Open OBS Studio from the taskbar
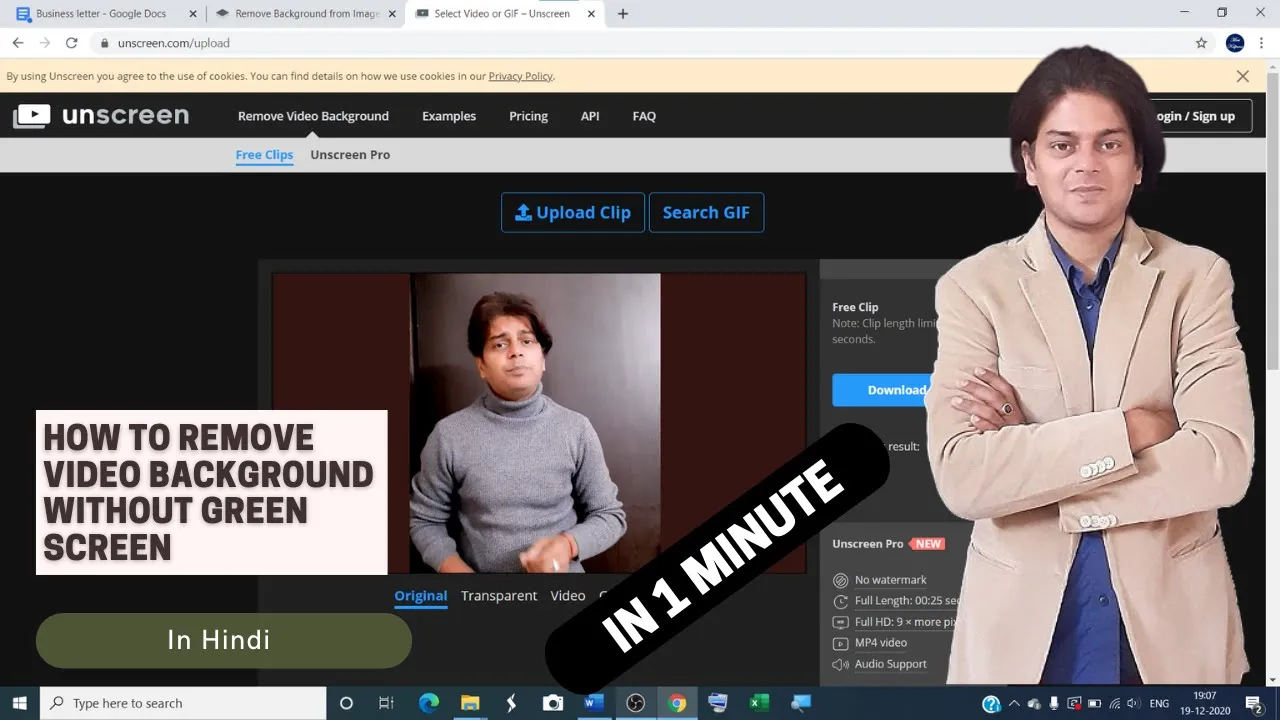Viewport: 1280px width, 720px height. coord(635,703)
